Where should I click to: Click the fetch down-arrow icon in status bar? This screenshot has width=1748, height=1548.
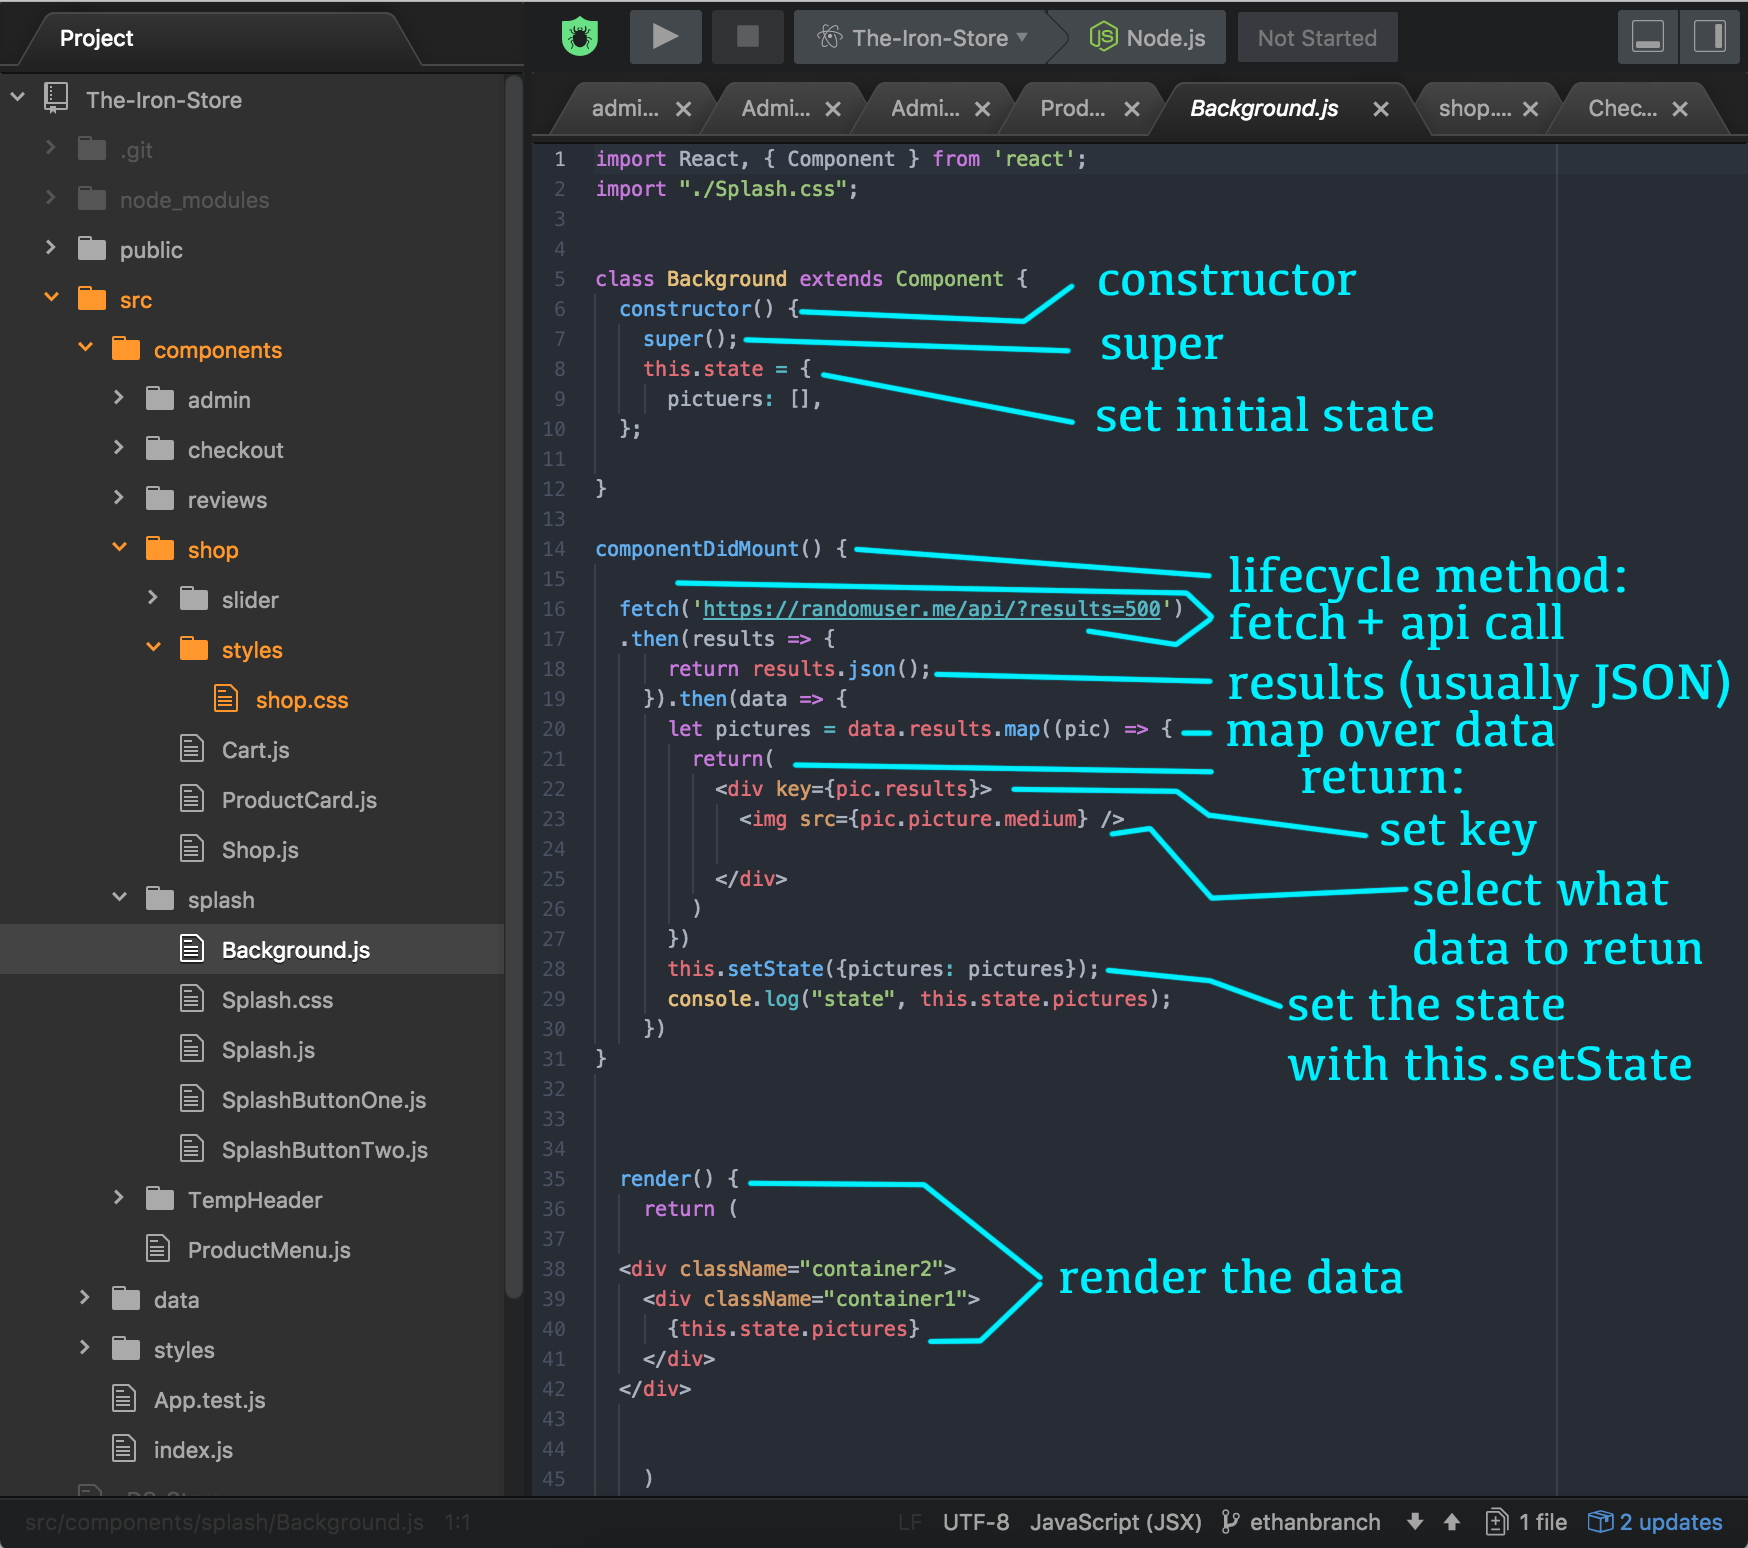(x=1414, y=1522)
